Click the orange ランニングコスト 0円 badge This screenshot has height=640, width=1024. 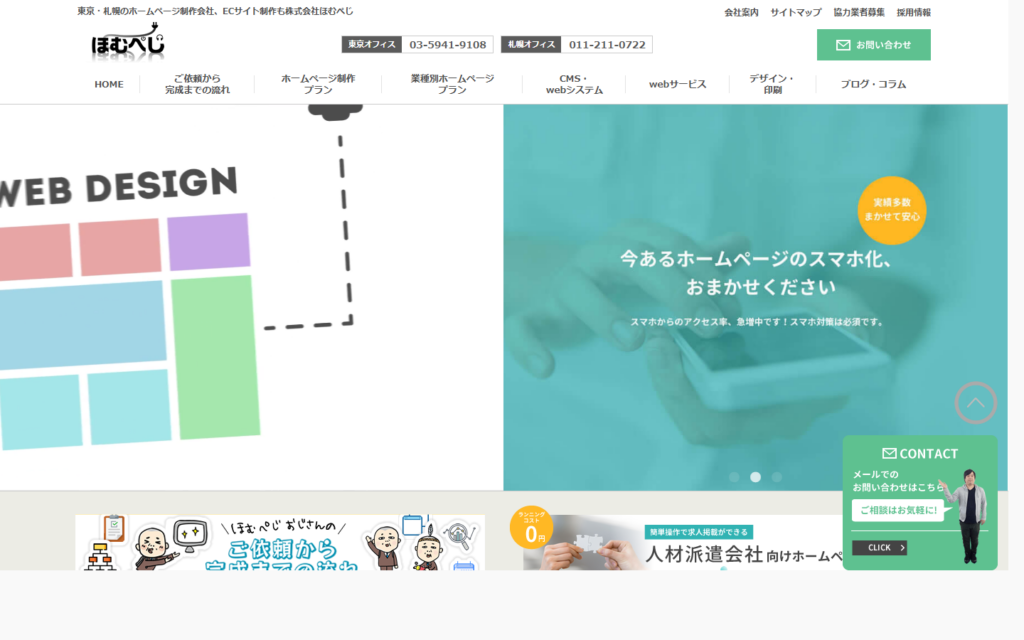[x=531, y=527]
